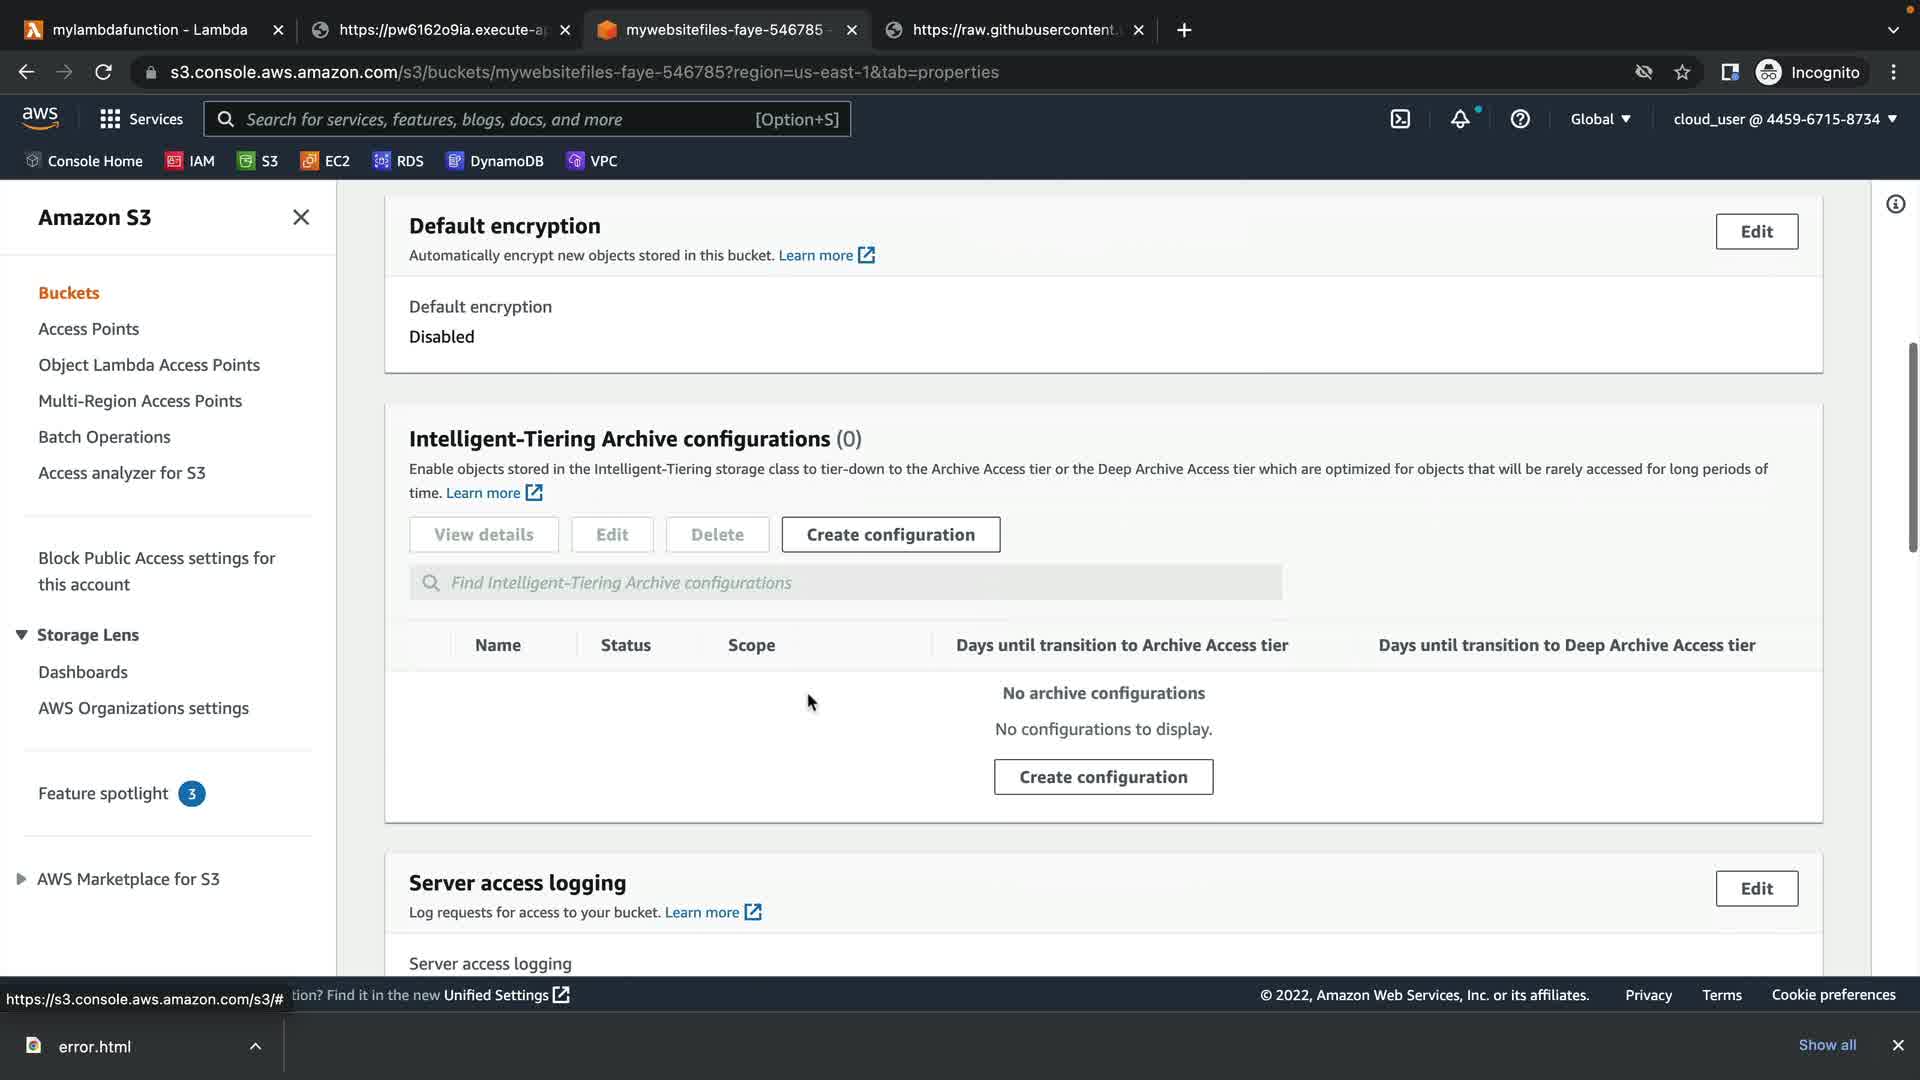Viewport: 1920px width, 1080px height.
Task: Click the info panel icon at right
Action: (x=1895, y=204)
